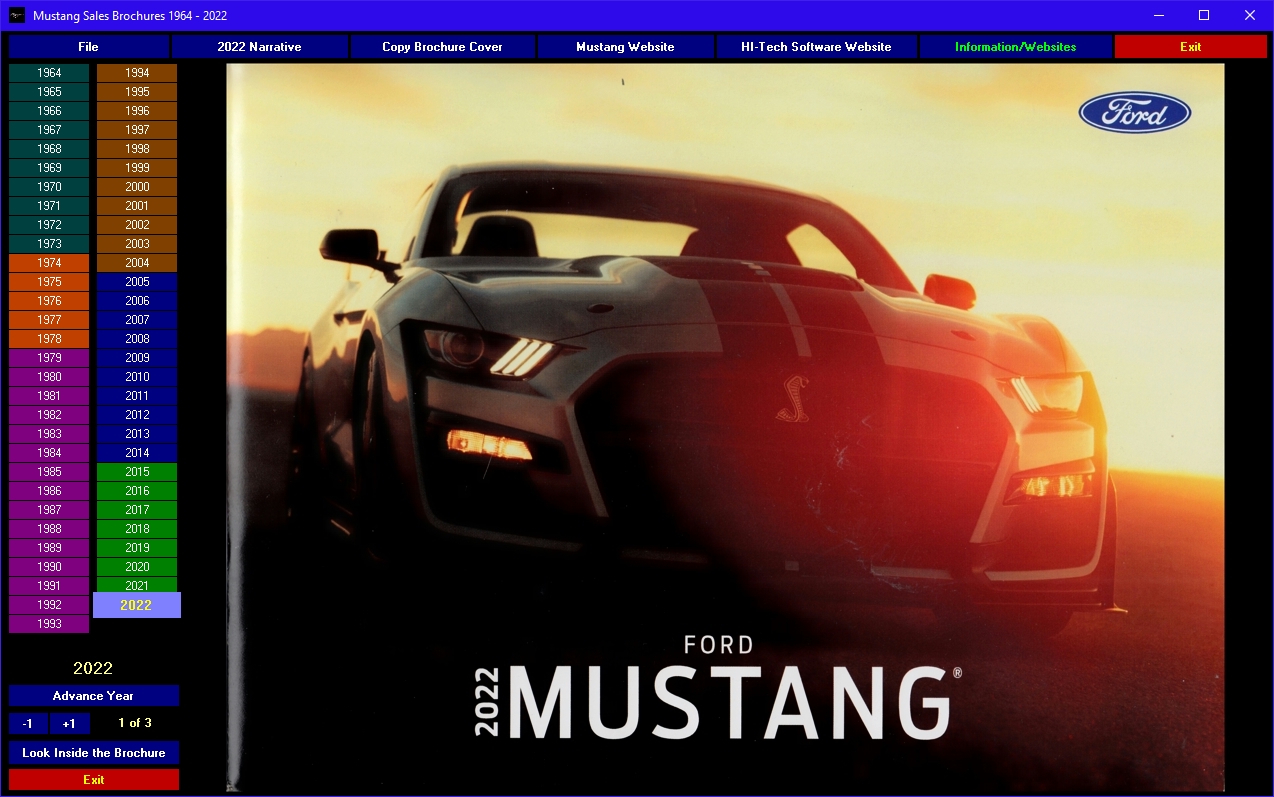
Task: Select year 1992
Action: pos(49,605)
